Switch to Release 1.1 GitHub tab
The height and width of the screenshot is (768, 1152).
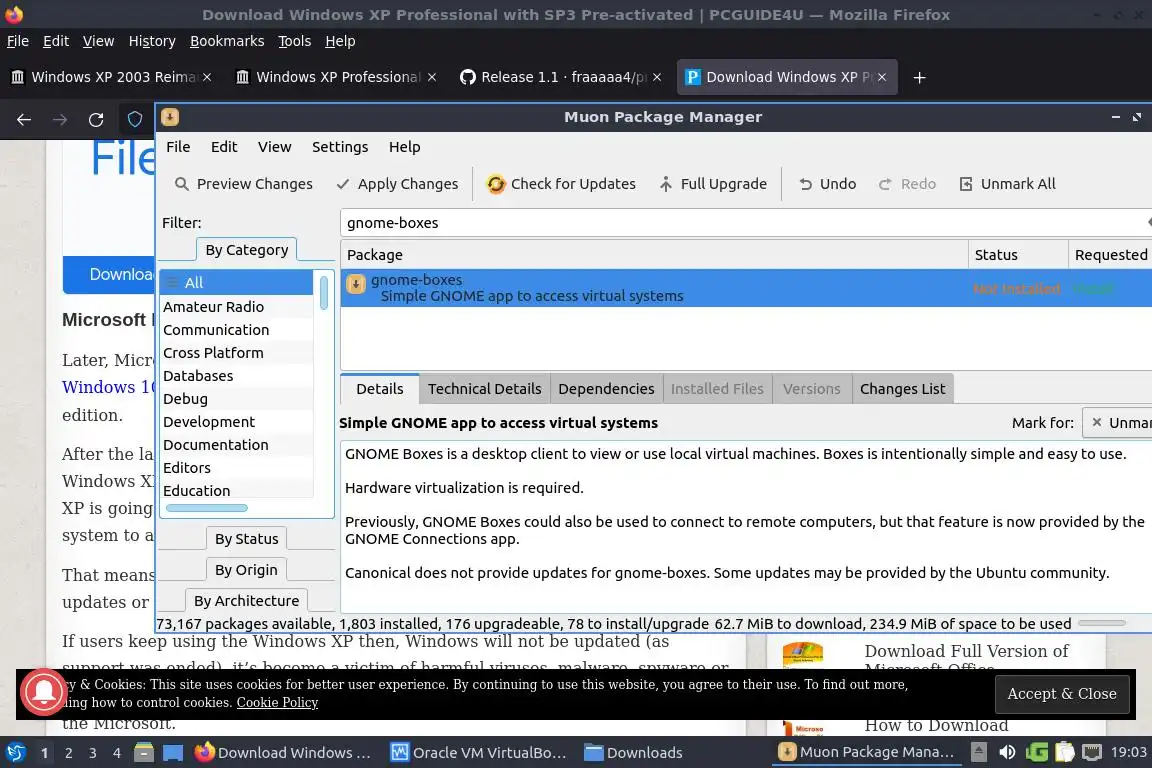(562, 77)
